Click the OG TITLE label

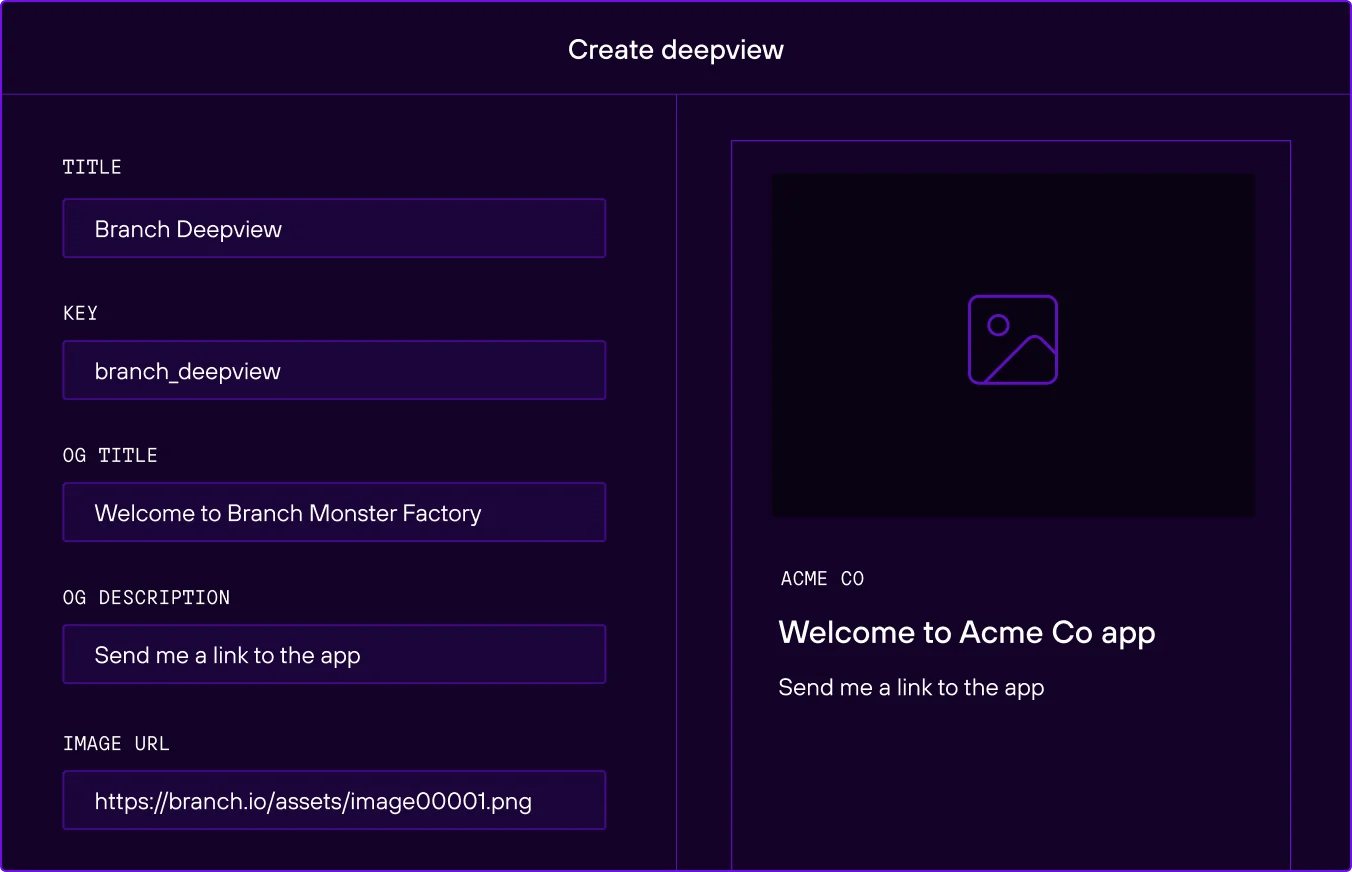tap(110, 455)
